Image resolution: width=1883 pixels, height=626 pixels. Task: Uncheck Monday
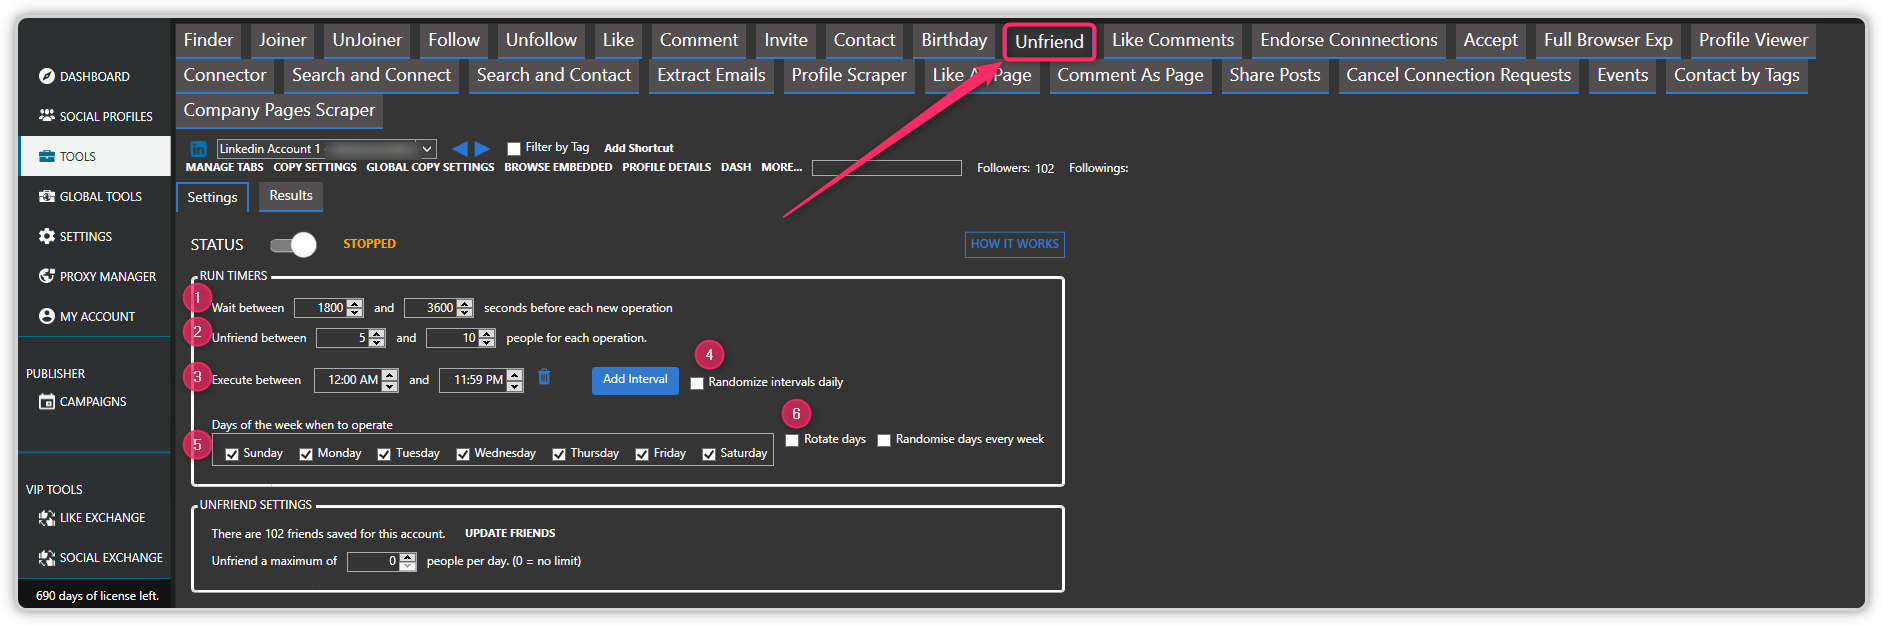pyautogui.click(x=306, y=454)
